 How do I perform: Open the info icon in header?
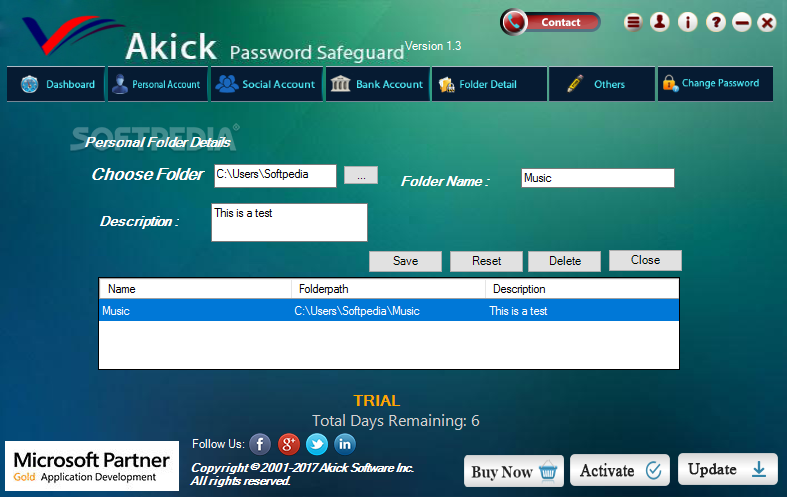coord(688,22)
